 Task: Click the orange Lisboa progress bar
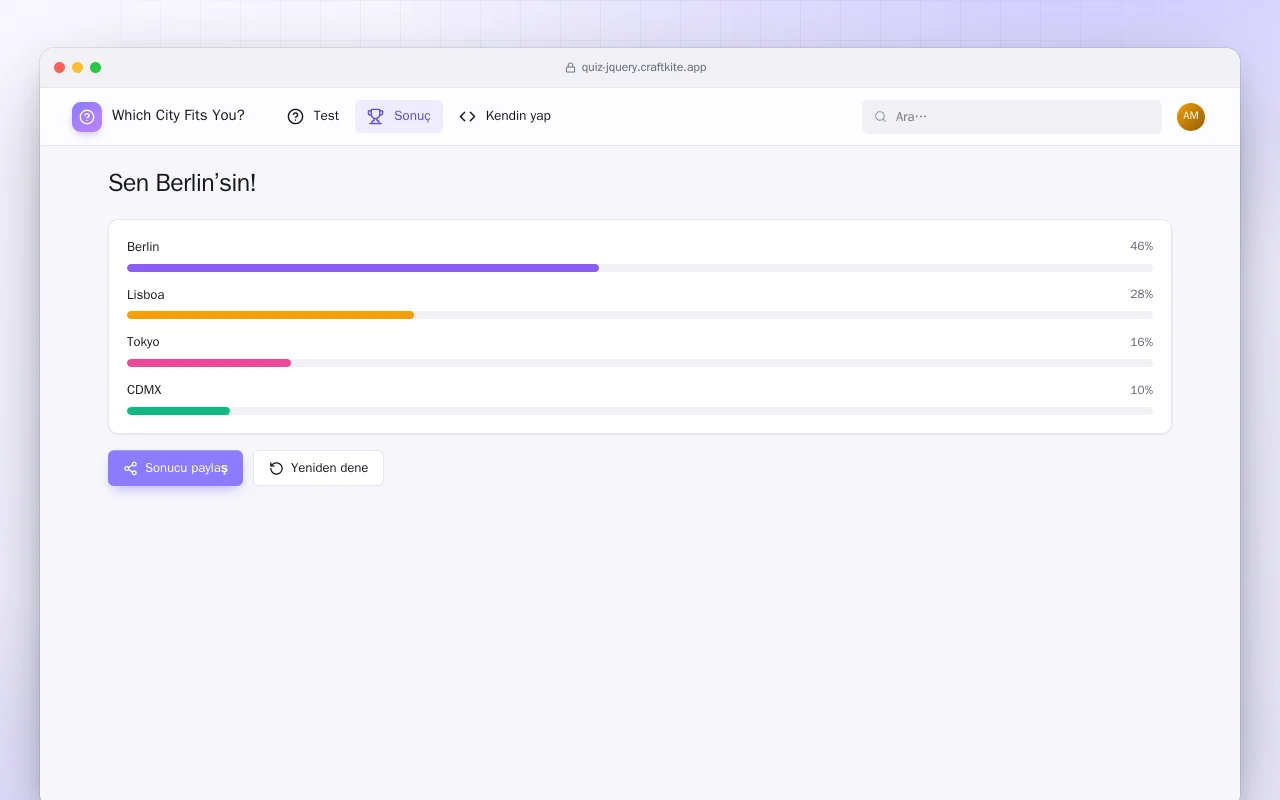270,315
